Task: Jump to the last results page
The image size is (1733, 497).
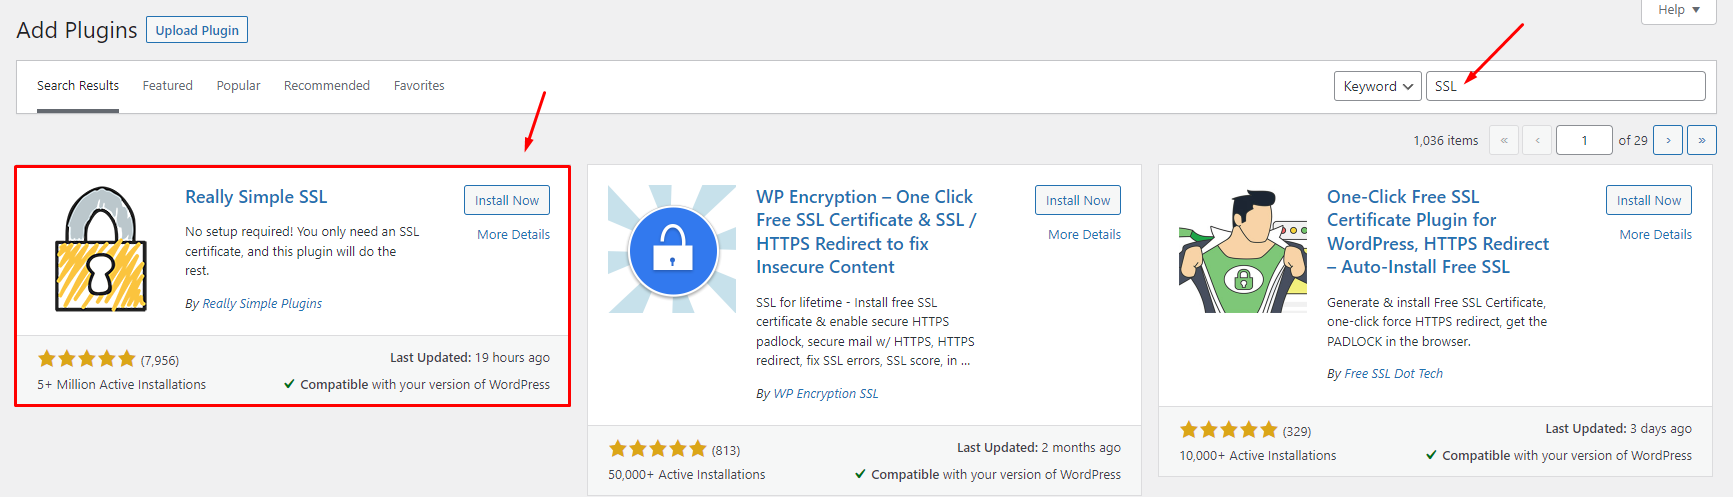Action: click(x=1702, y=140)
